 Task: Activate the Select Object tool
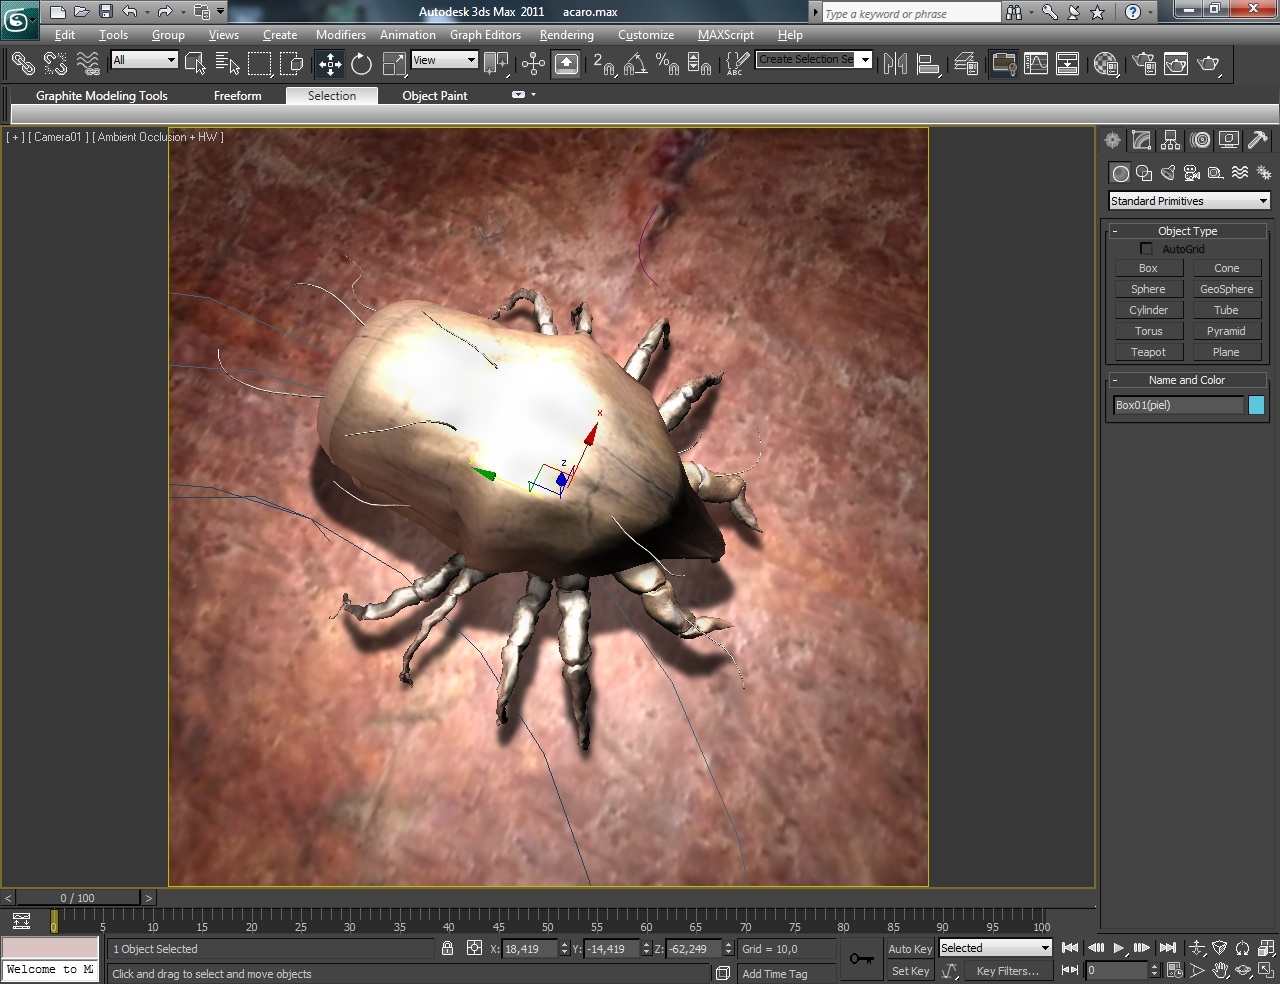[196, 62]
